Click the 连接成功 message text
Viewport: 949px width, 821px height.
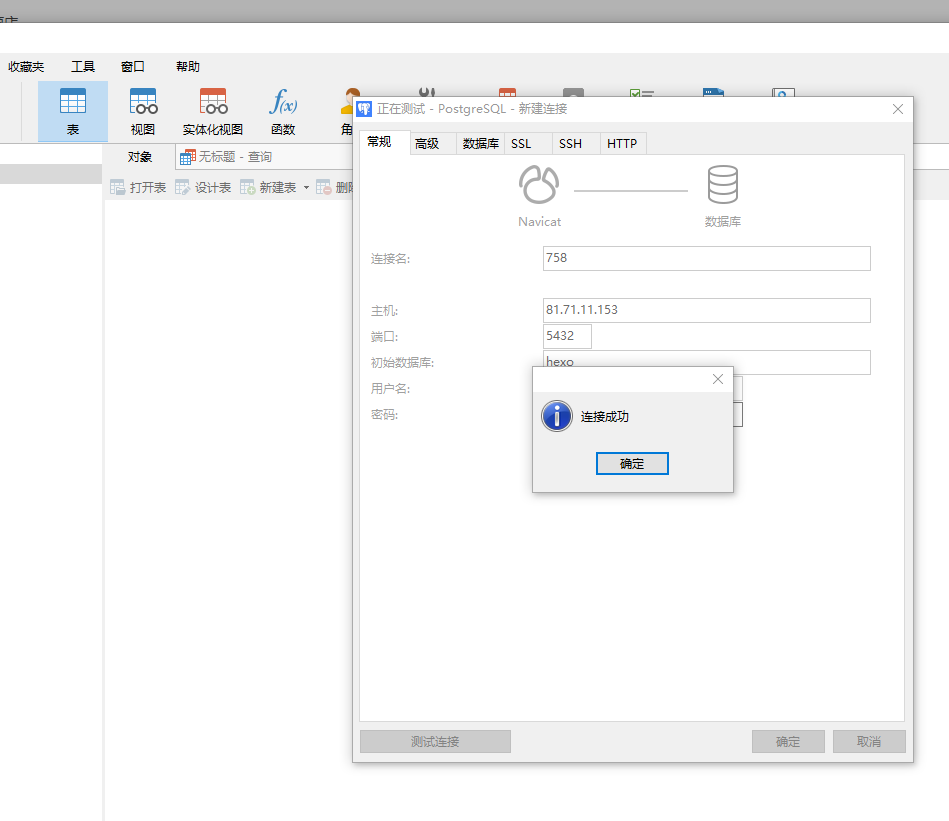click(x=605, y=416)
